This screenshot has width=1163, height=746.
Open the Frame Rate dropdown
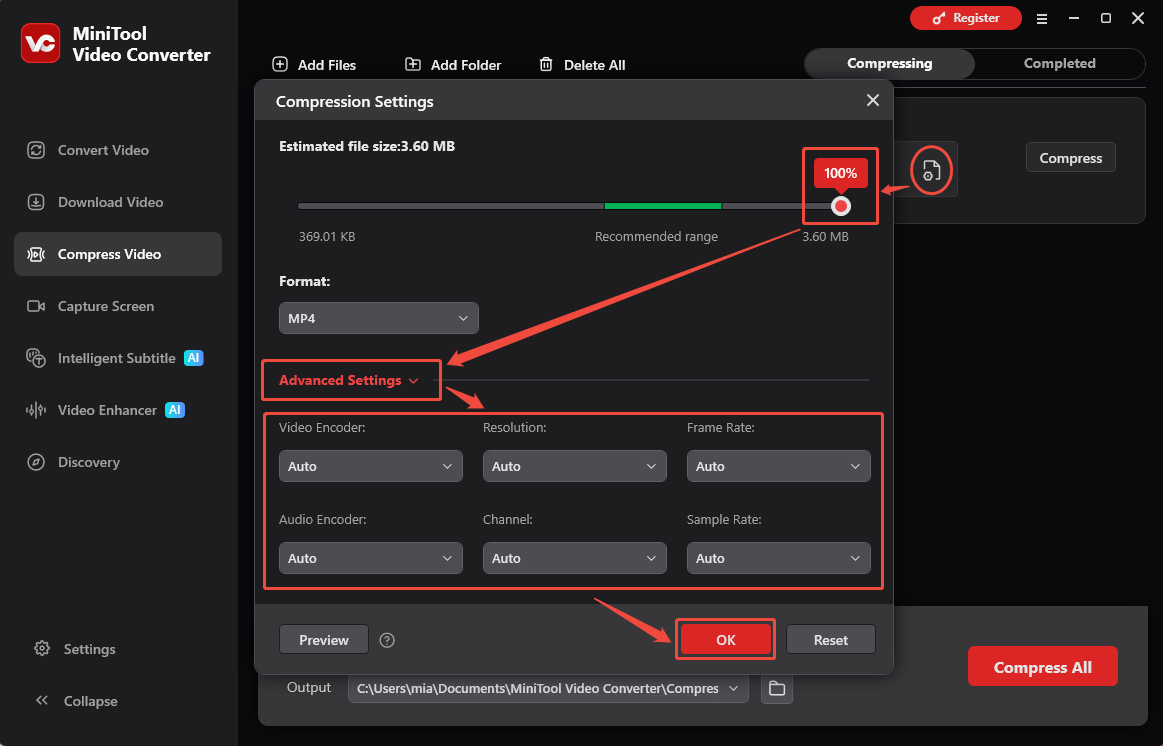coord(778,466)
